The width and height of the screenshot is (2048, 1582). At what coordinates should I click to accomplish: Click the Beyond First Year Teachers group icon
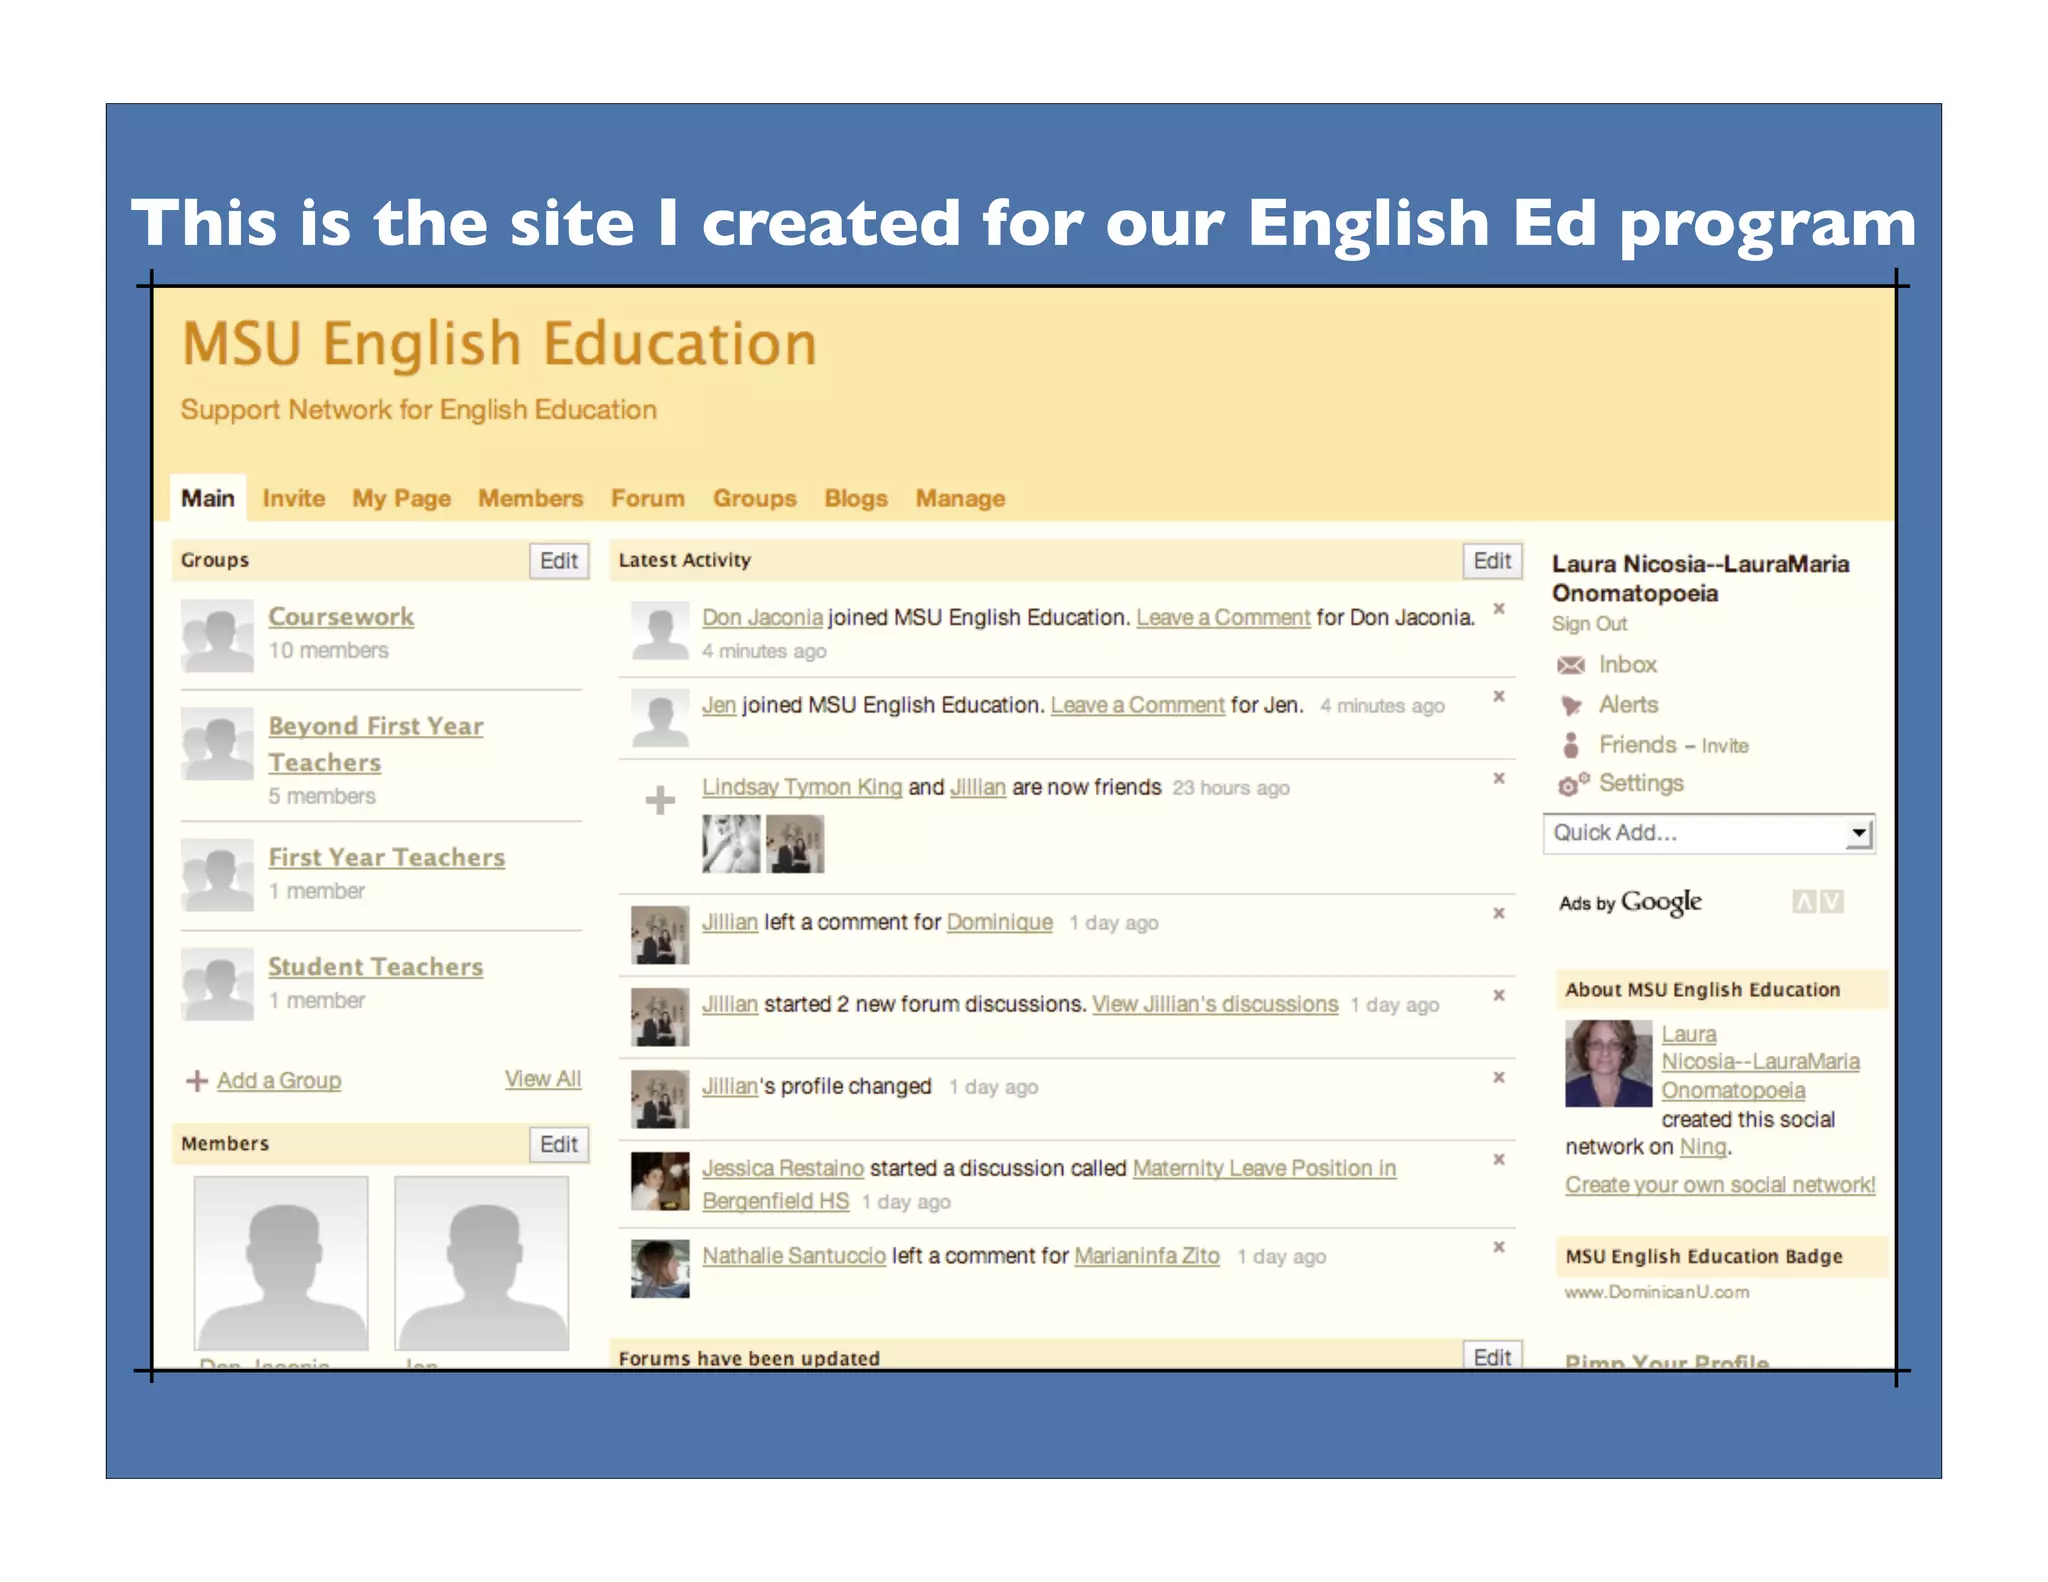click(218, 744)
